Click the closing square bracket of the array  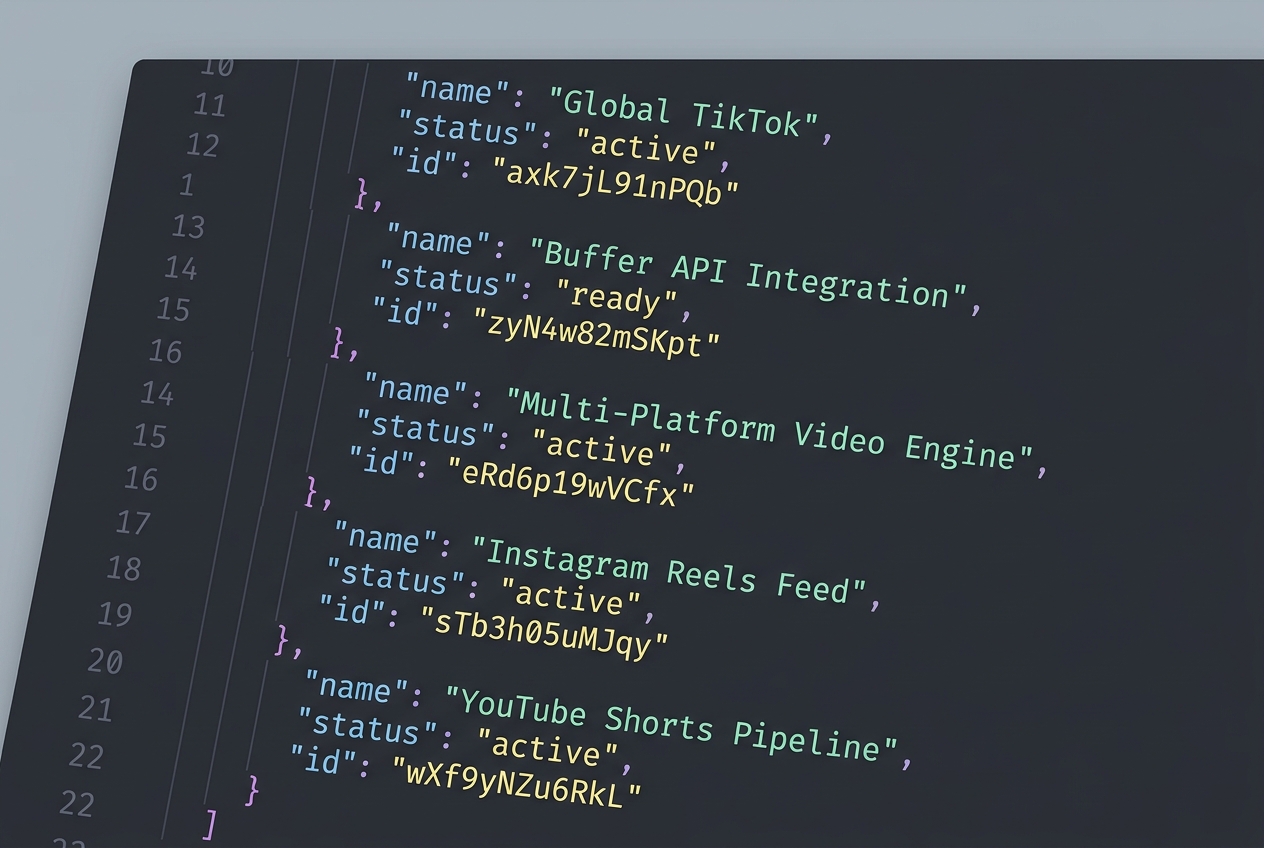(x=210, y=824)
